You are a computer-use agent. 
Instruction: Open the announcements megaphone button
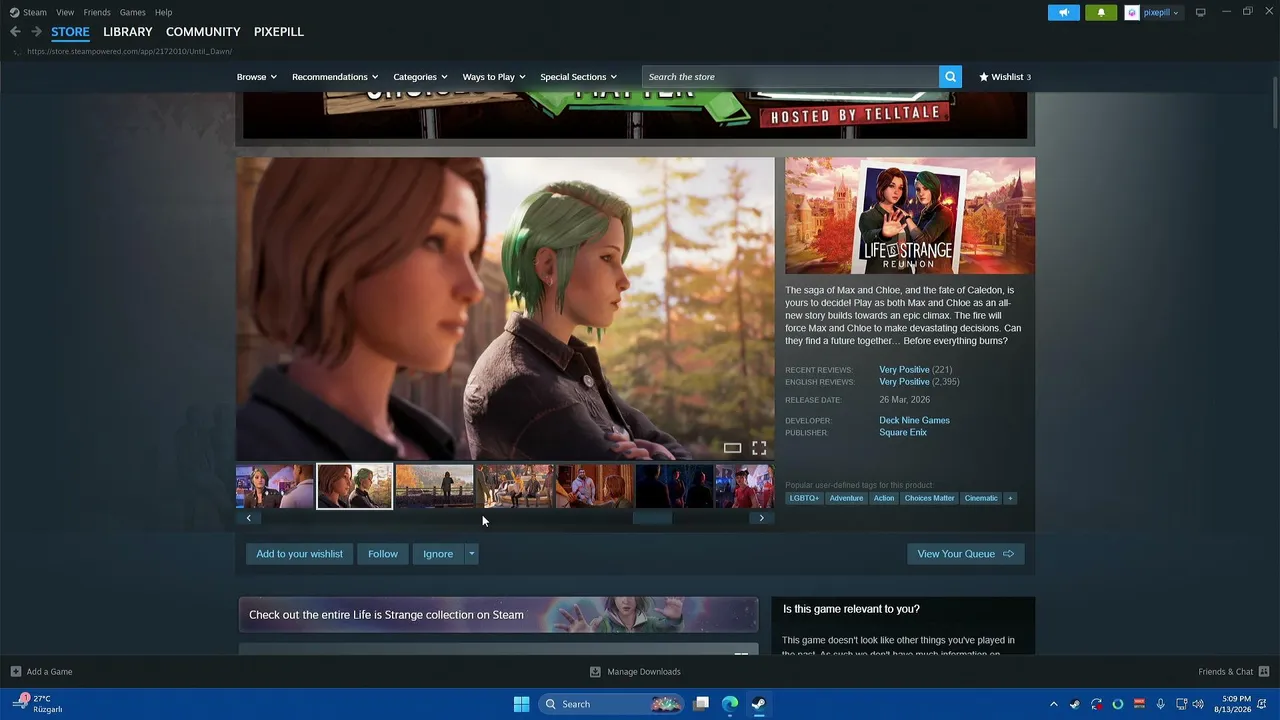(1064, 12)
